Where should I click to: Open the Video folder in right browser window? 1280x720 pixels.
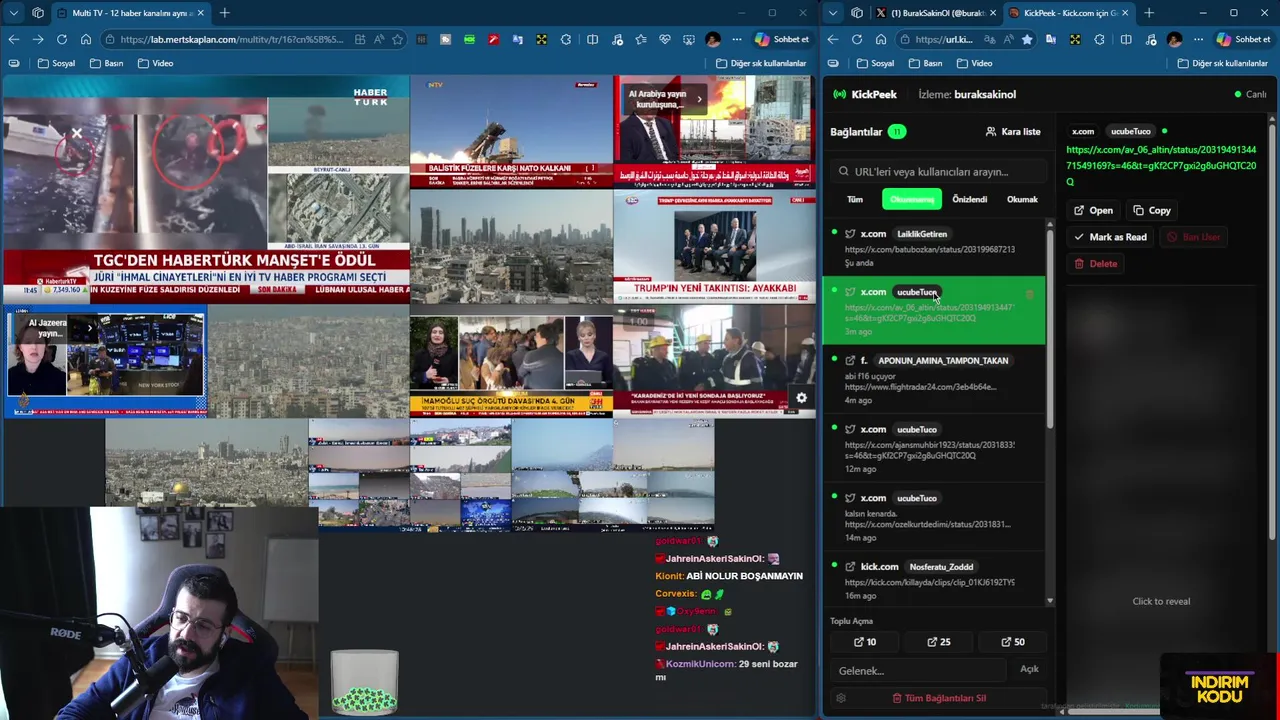click(974, 63)
